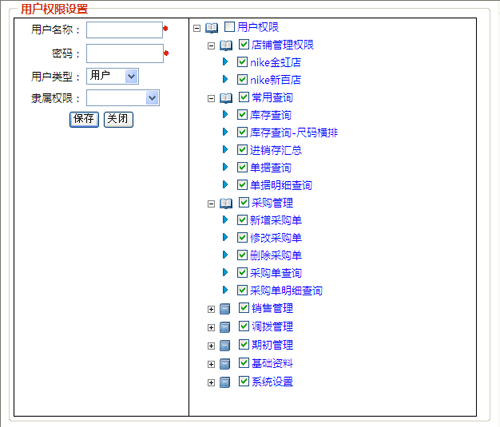
Task: Select the 单据明细查询 tree item
Action: (x=281, y=185)
